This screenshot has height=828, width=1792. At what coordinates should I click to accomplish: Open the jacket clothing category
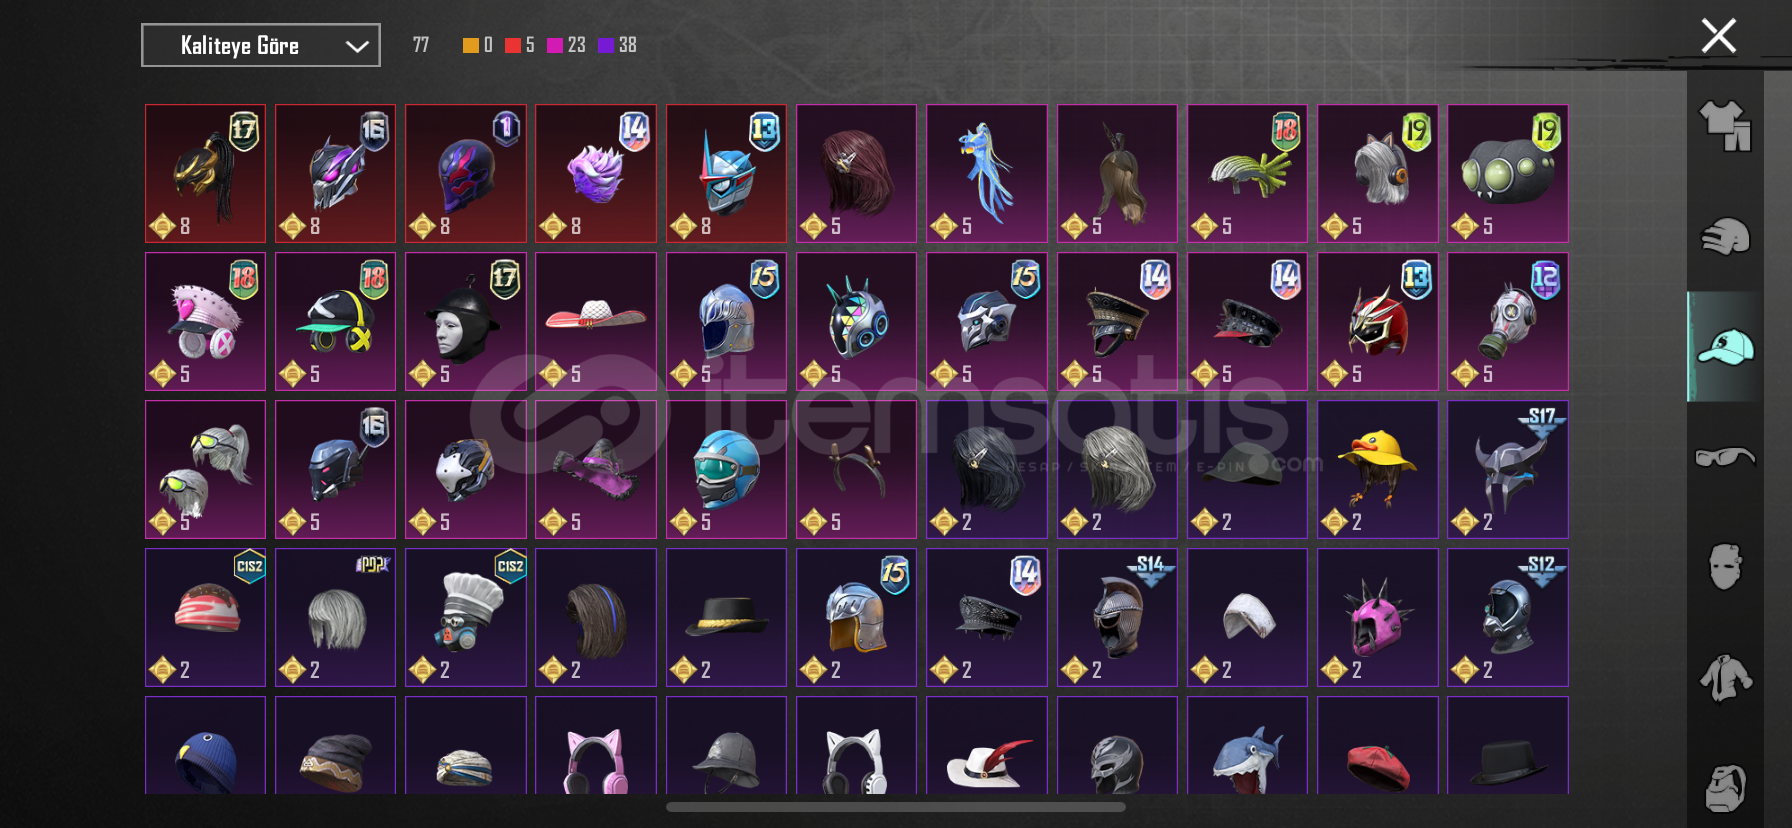(x=1725, y=677)
